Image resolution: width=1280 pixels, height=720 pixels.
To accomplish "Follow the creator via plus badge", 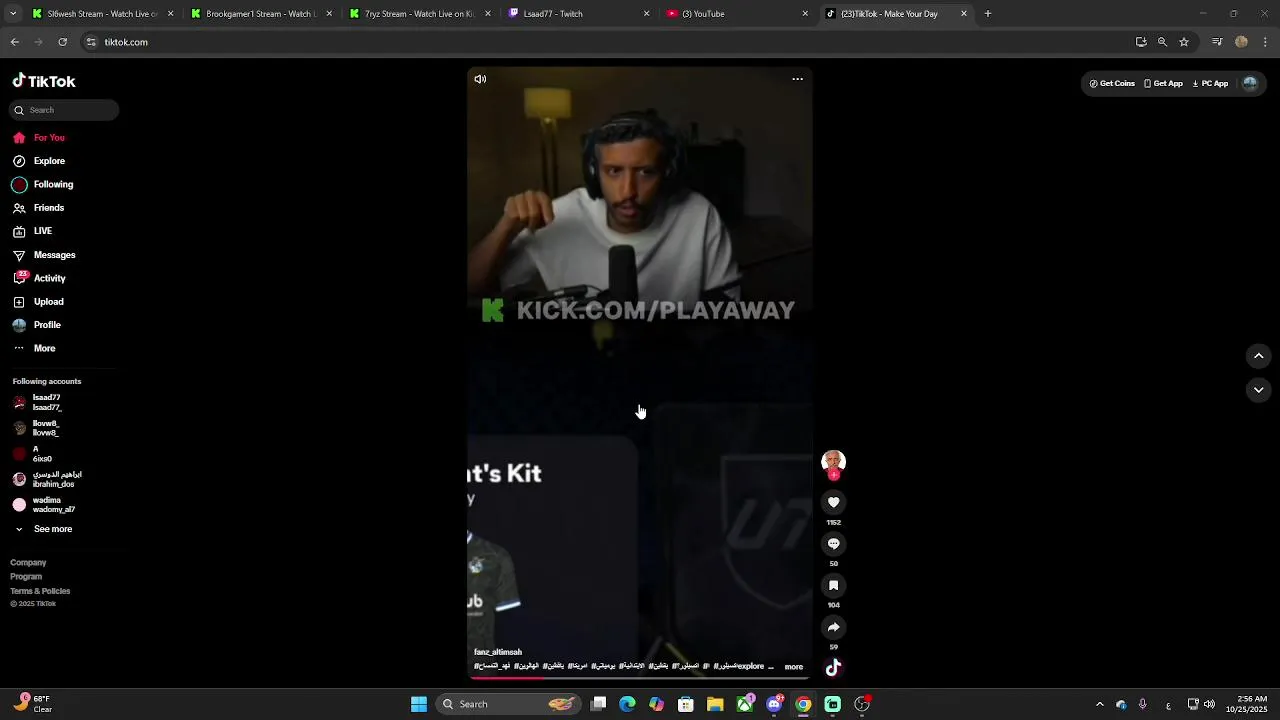I will [x=833, y=475].
